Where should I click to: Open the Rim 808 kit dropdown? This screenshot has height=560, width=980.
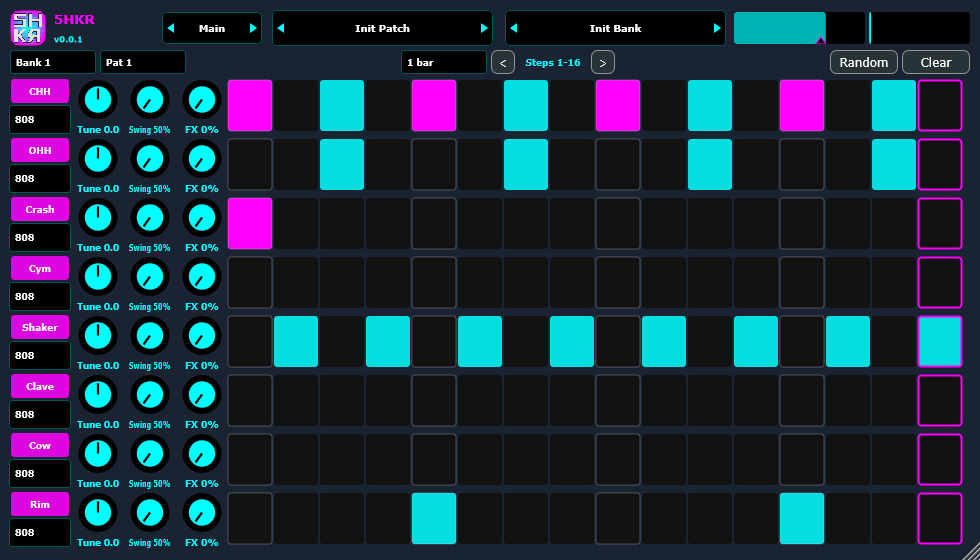click(x=40, y=532)
